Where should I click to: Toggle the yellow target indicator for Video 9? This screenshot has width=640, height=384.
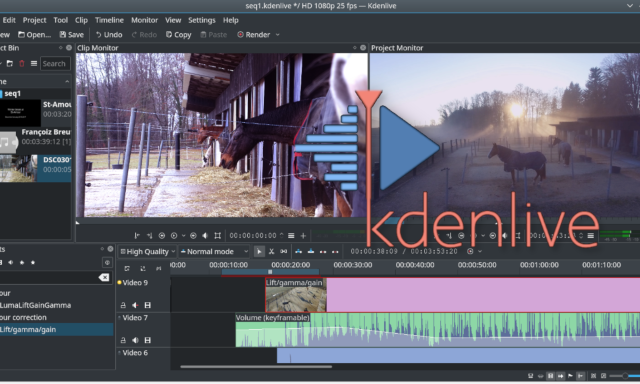click(119, 282)
